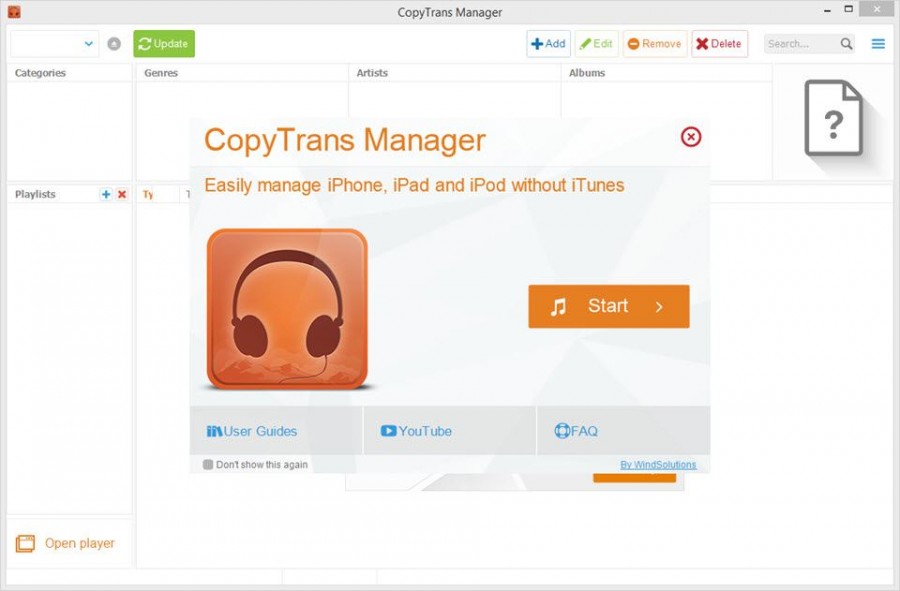Open the hamburger menu icon
900x591 pixels.
(x=878, y=44)
